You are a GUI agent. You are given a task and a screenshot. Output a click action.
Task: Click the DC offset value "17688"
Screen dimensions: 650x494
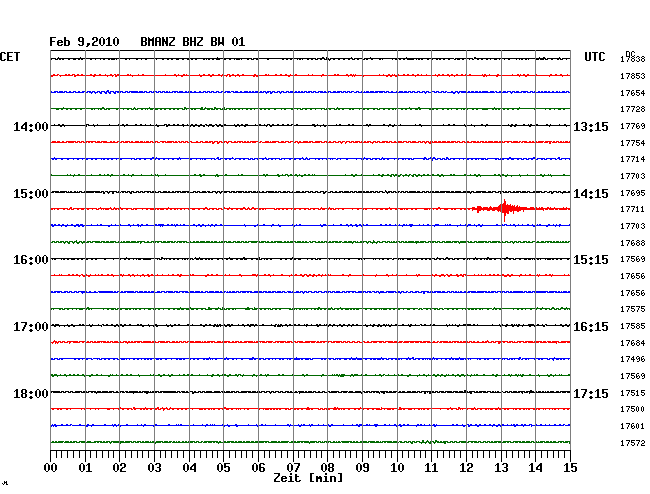click(633, 243)
